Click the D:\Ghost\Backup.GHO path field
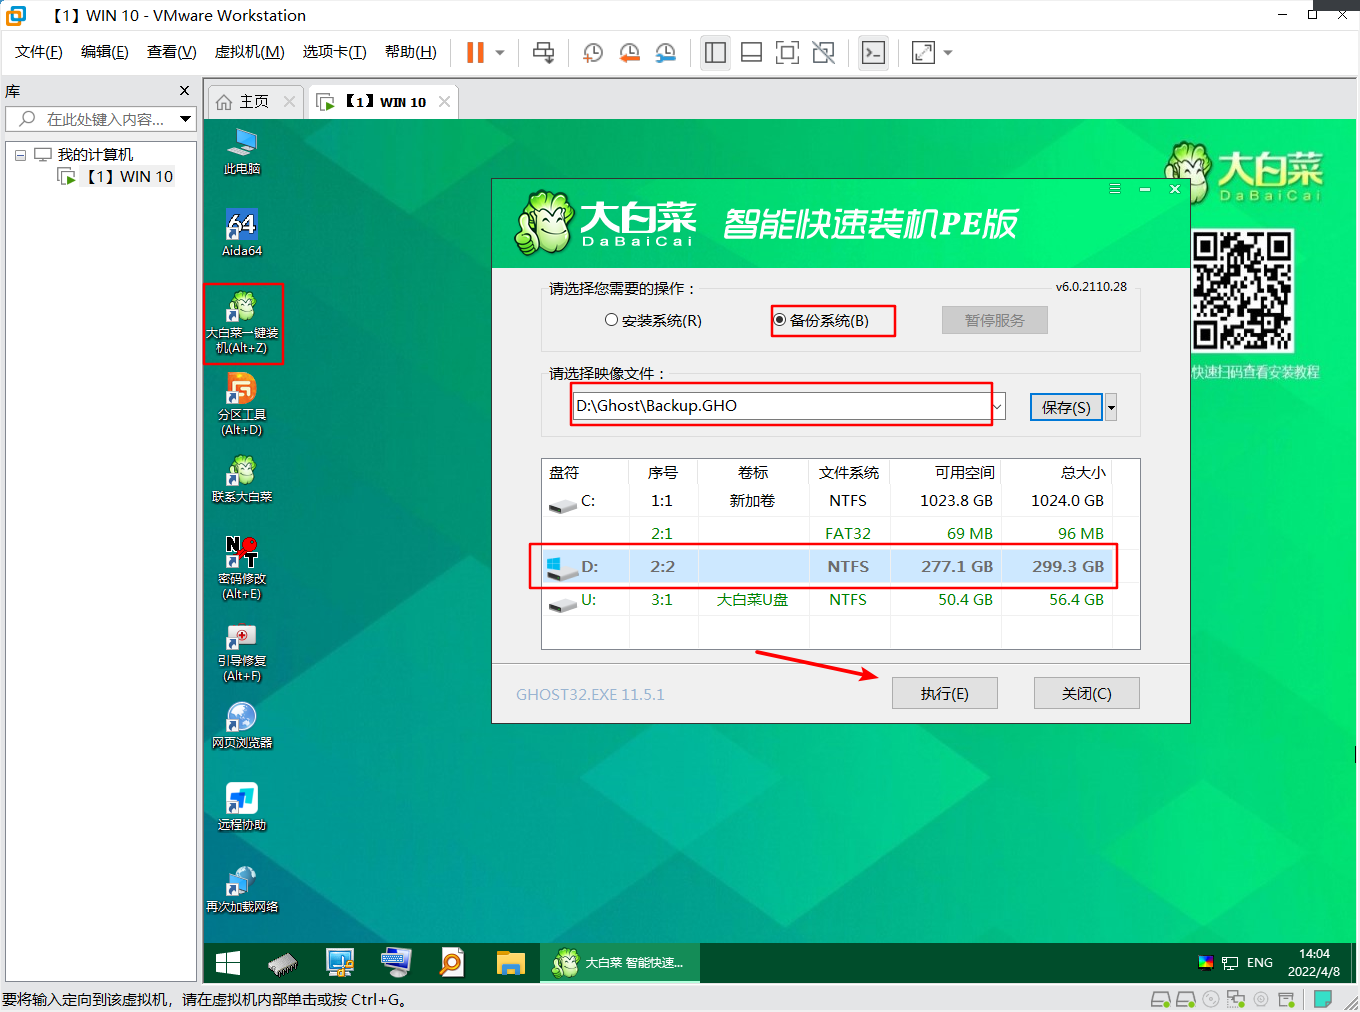This screenshot has width=1360, height=1012. coord(781,406)
